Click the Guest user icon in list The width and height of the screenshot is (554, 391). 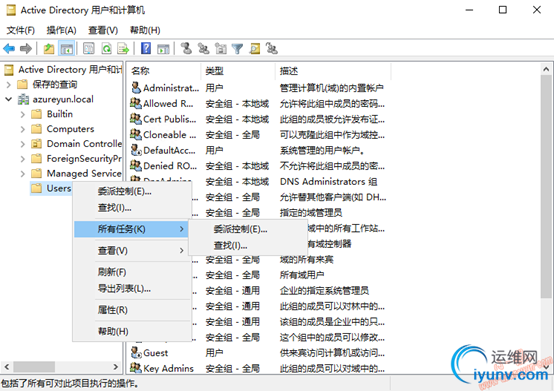click(136, 353)
